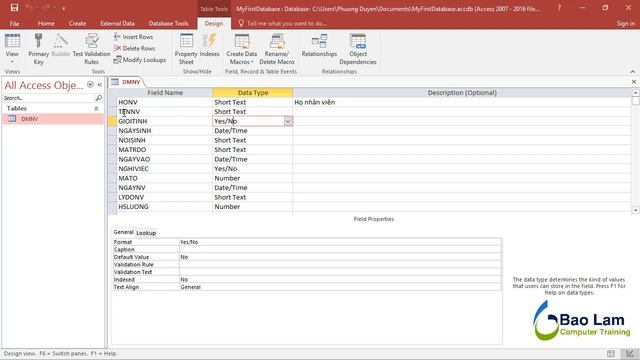
Task: Click Rename/Delete Macro
Action: pos(277,49)
